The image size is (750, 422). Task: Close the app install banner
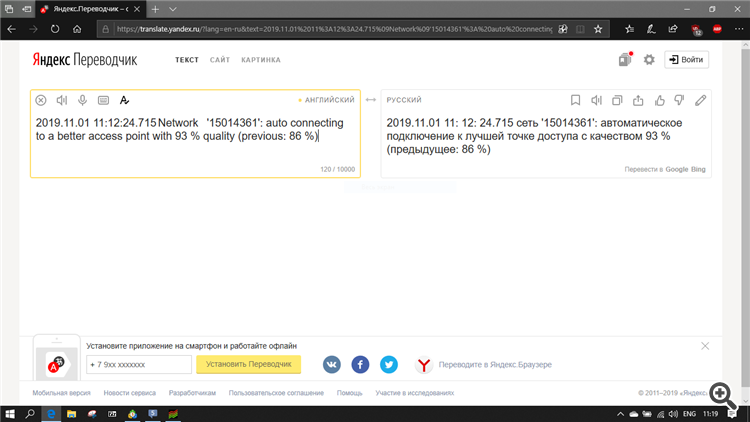[x=705, y=346]
